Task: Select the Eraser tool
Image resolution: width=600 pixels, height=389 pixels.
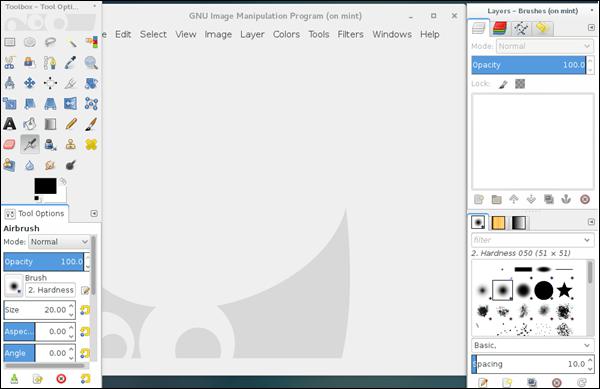Action: tap(10, 144)
